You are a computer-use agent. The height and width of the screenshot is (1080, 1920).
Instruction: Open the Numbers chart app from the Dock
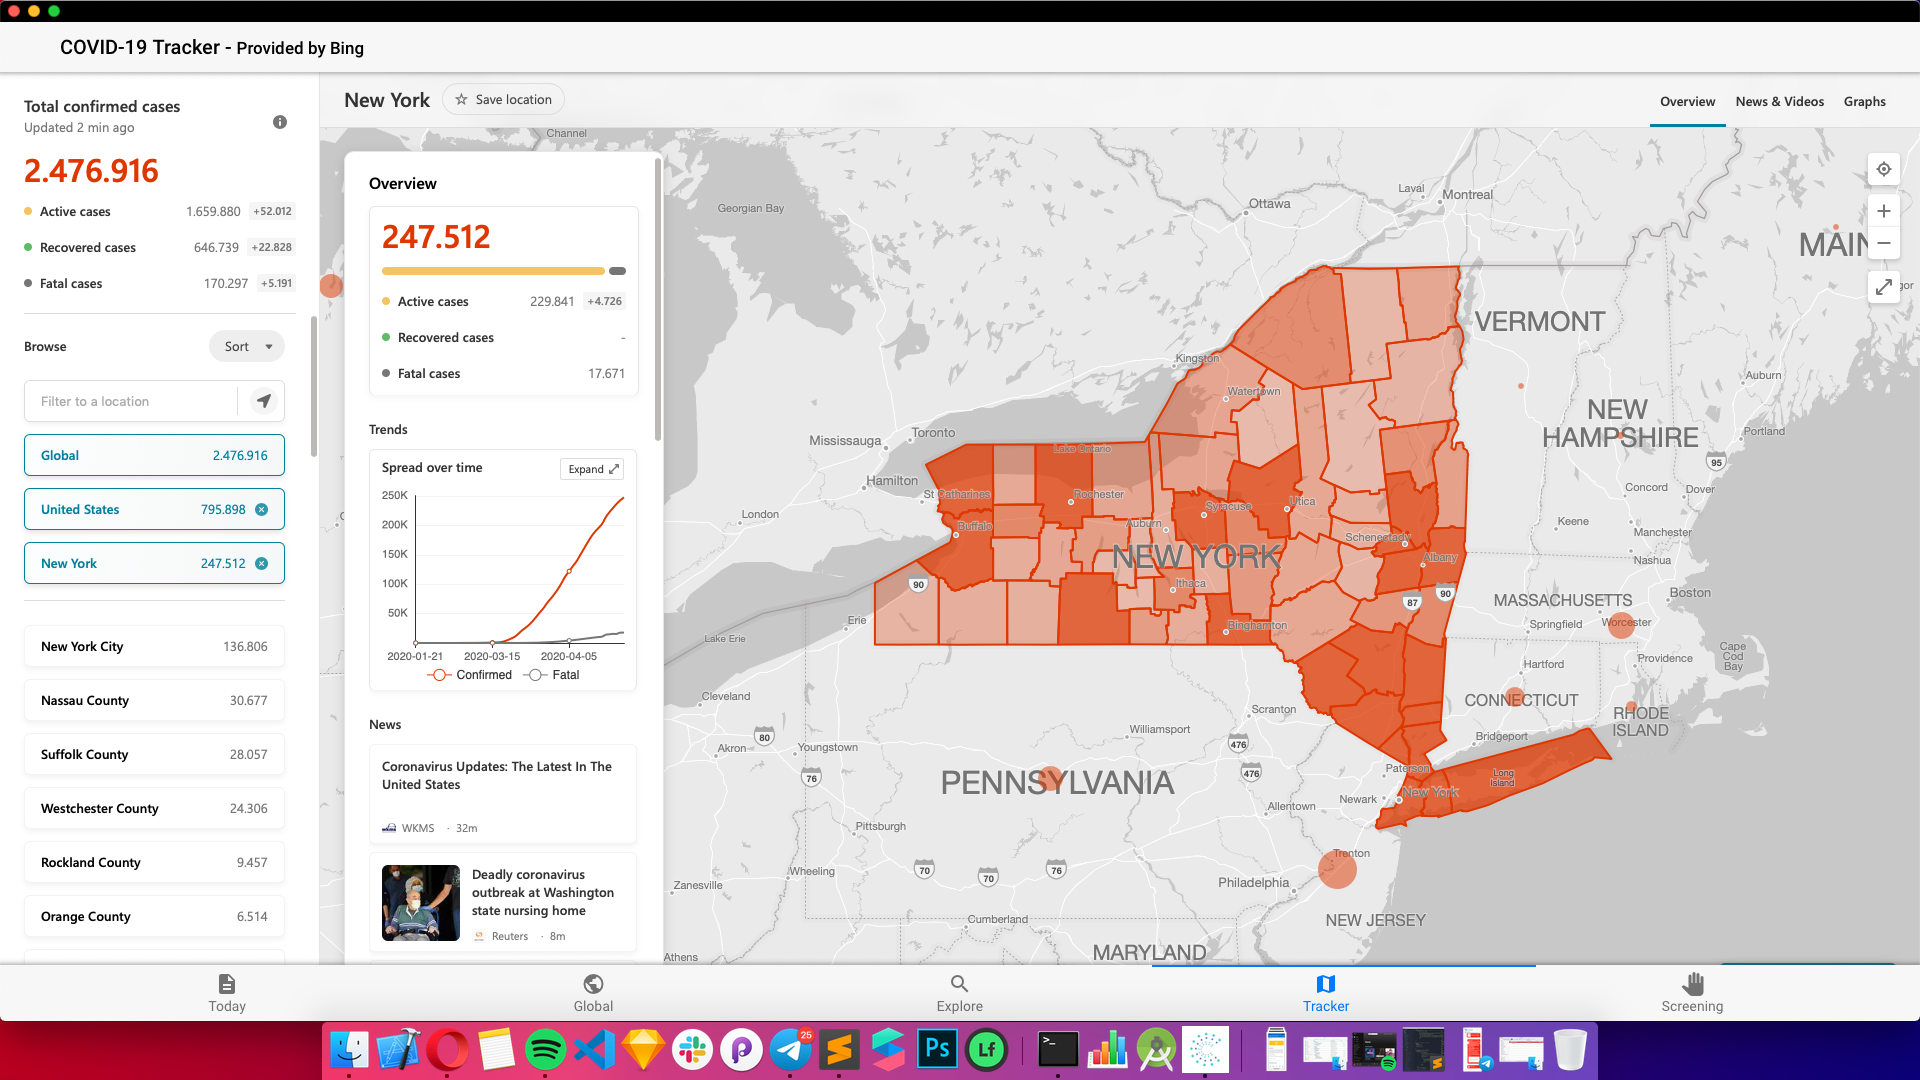click(1107, 1050)
